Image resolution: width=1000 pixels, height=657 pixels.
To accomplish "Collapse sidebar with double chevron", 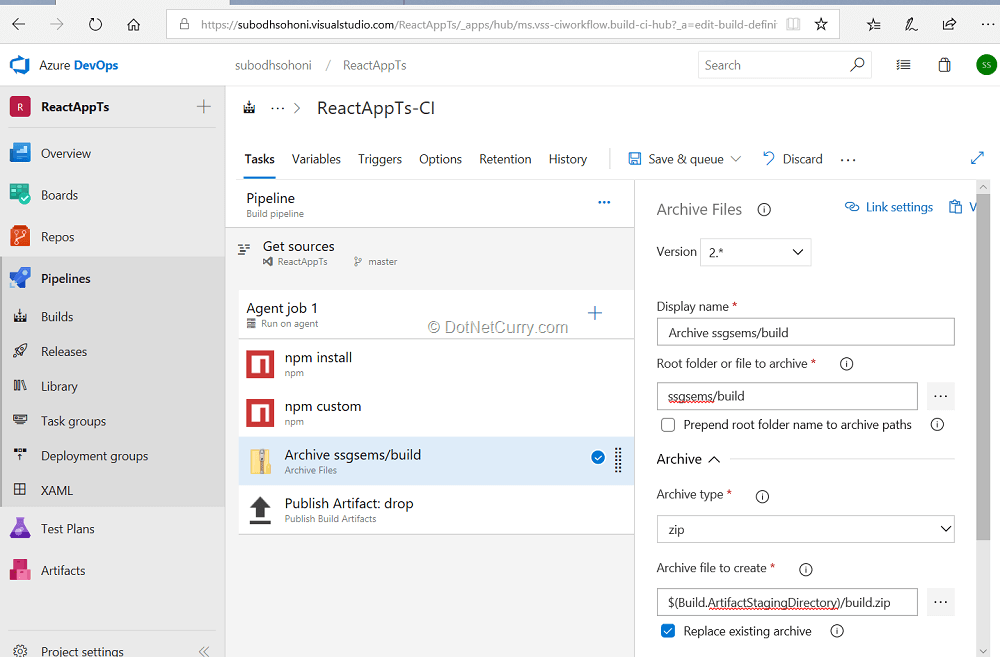I will (x=204, y=651).
